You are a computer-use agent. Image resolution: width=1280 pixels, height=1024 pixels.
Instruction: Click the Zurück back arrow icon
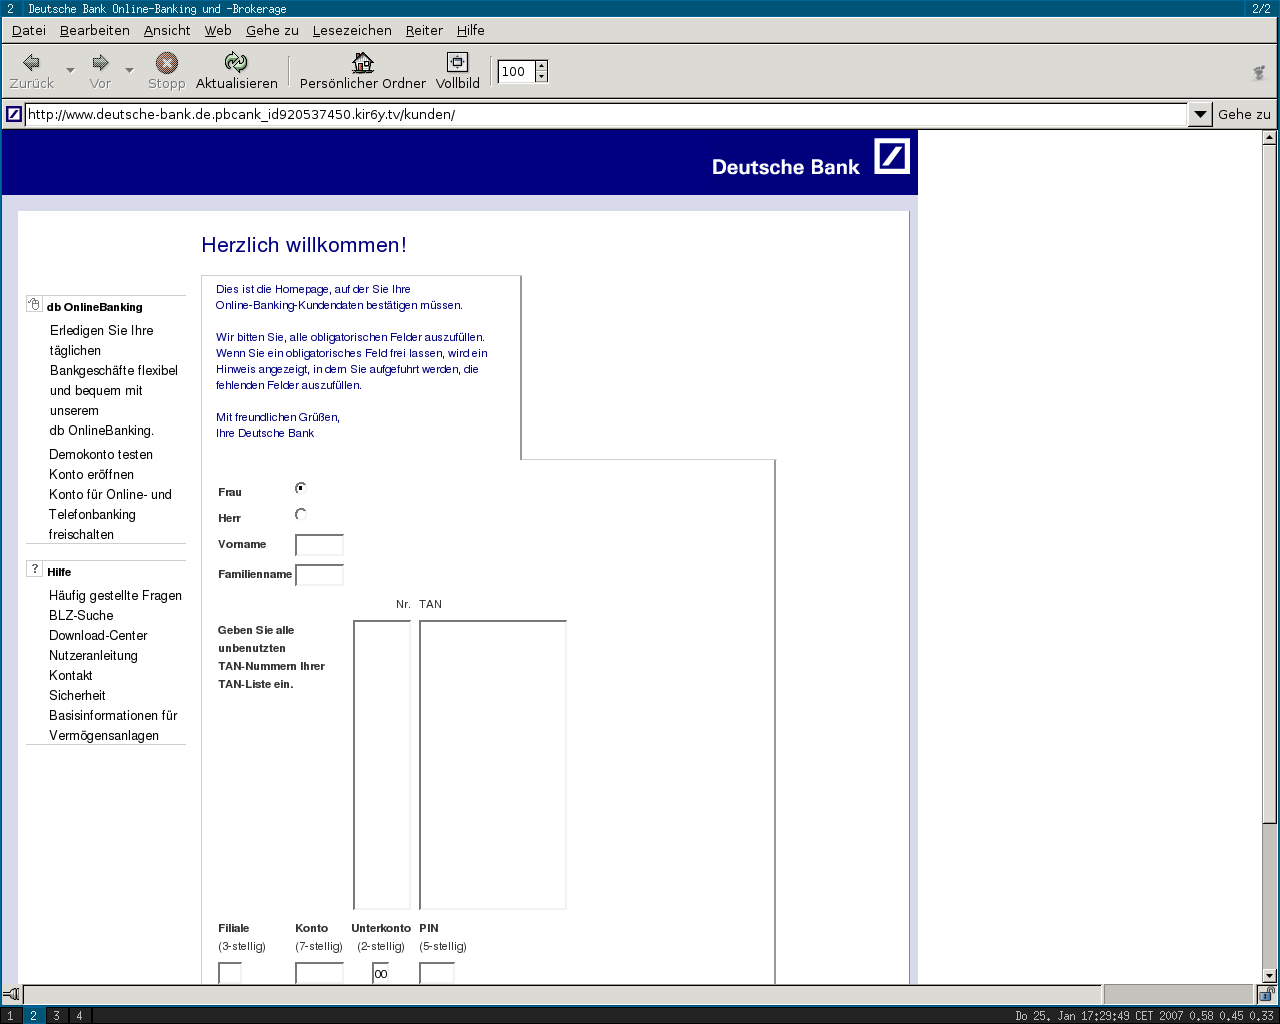coord(31,62)
